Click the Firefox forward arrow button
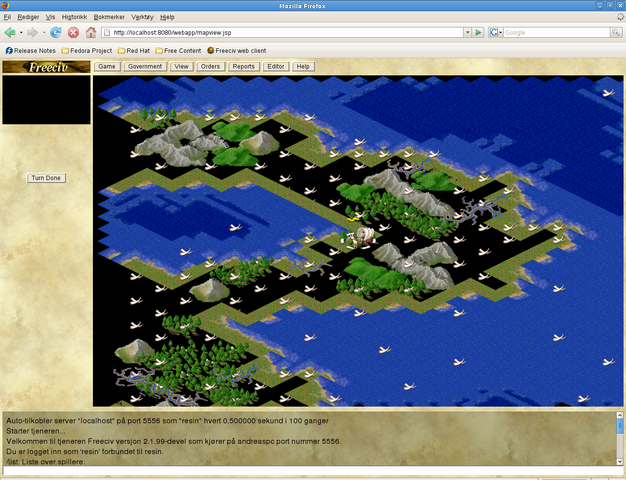 [32, 33]
